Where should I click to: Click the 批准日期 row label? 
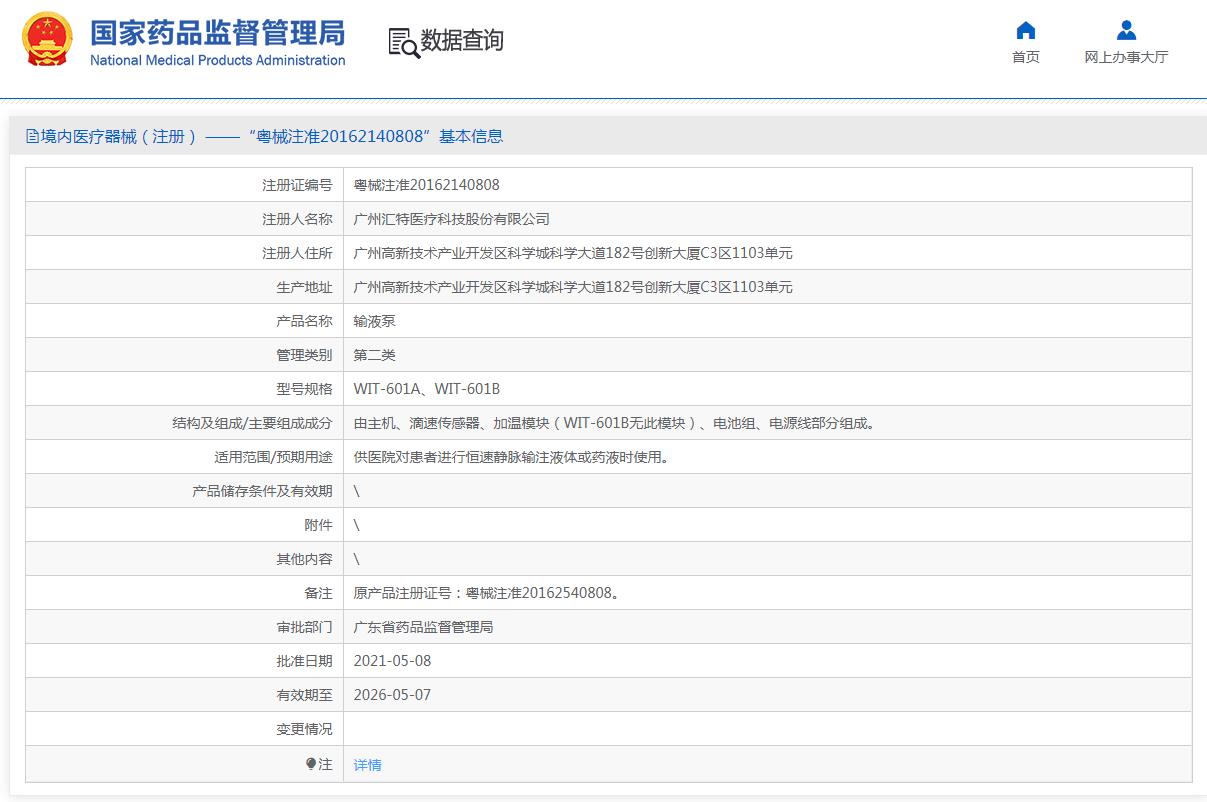pos(304,661)
